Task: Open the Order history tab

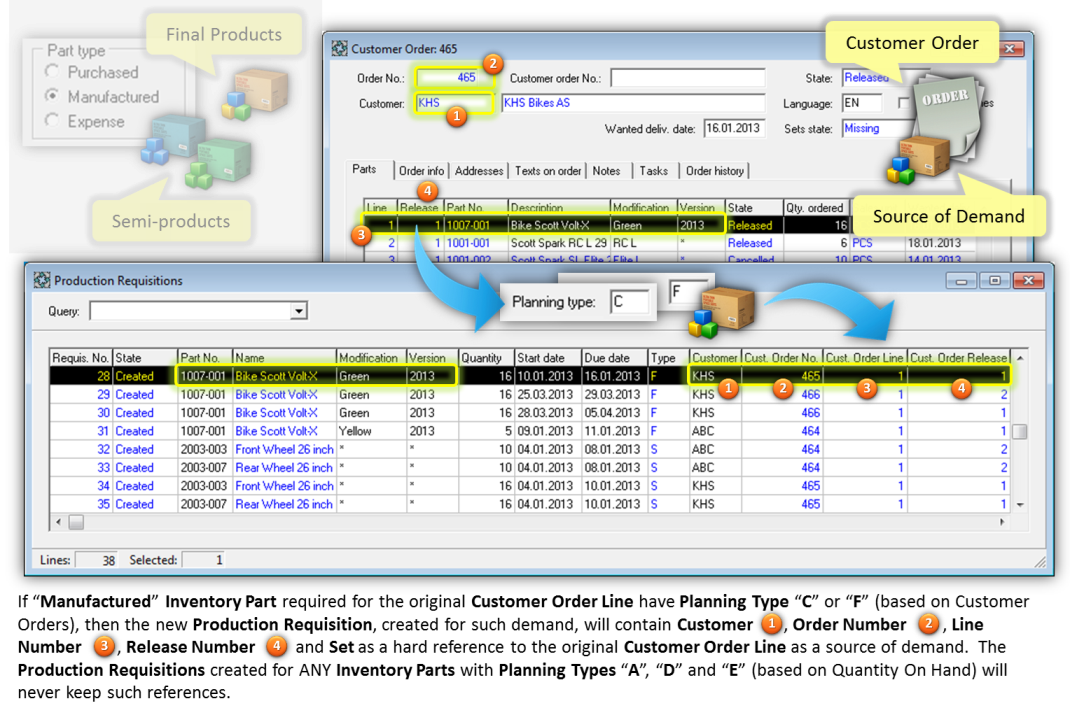Action: coord(714,171)
